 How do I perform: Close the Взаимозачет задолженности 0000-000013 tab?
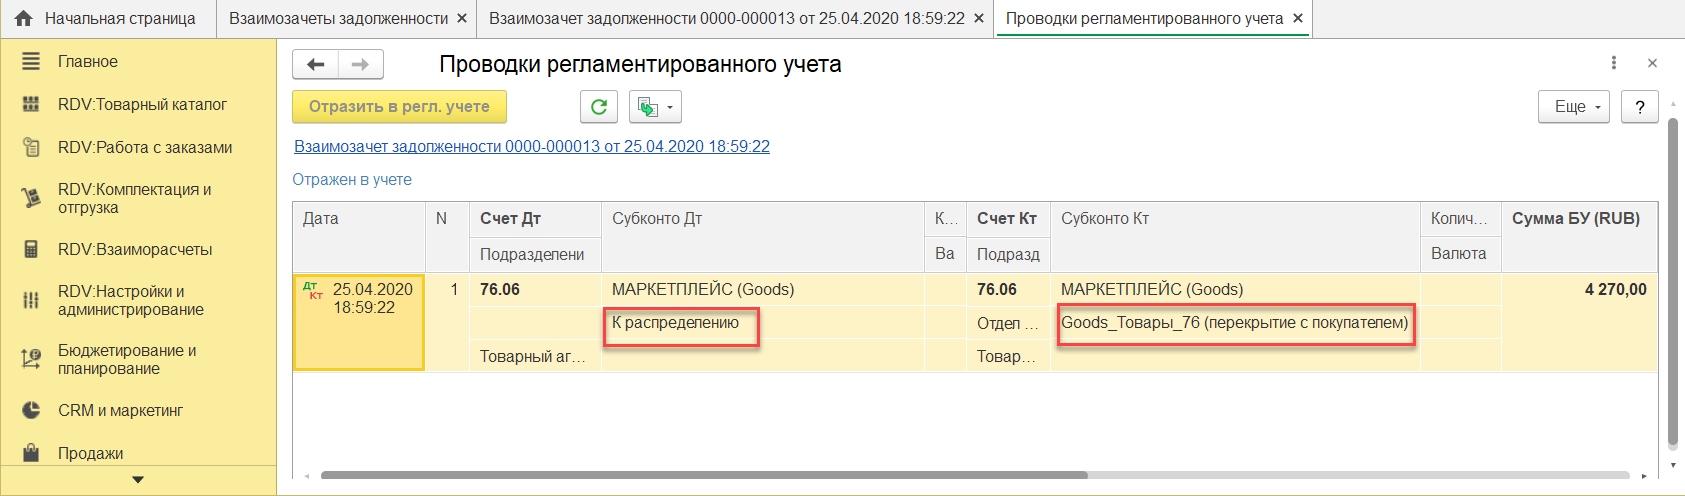979,18
